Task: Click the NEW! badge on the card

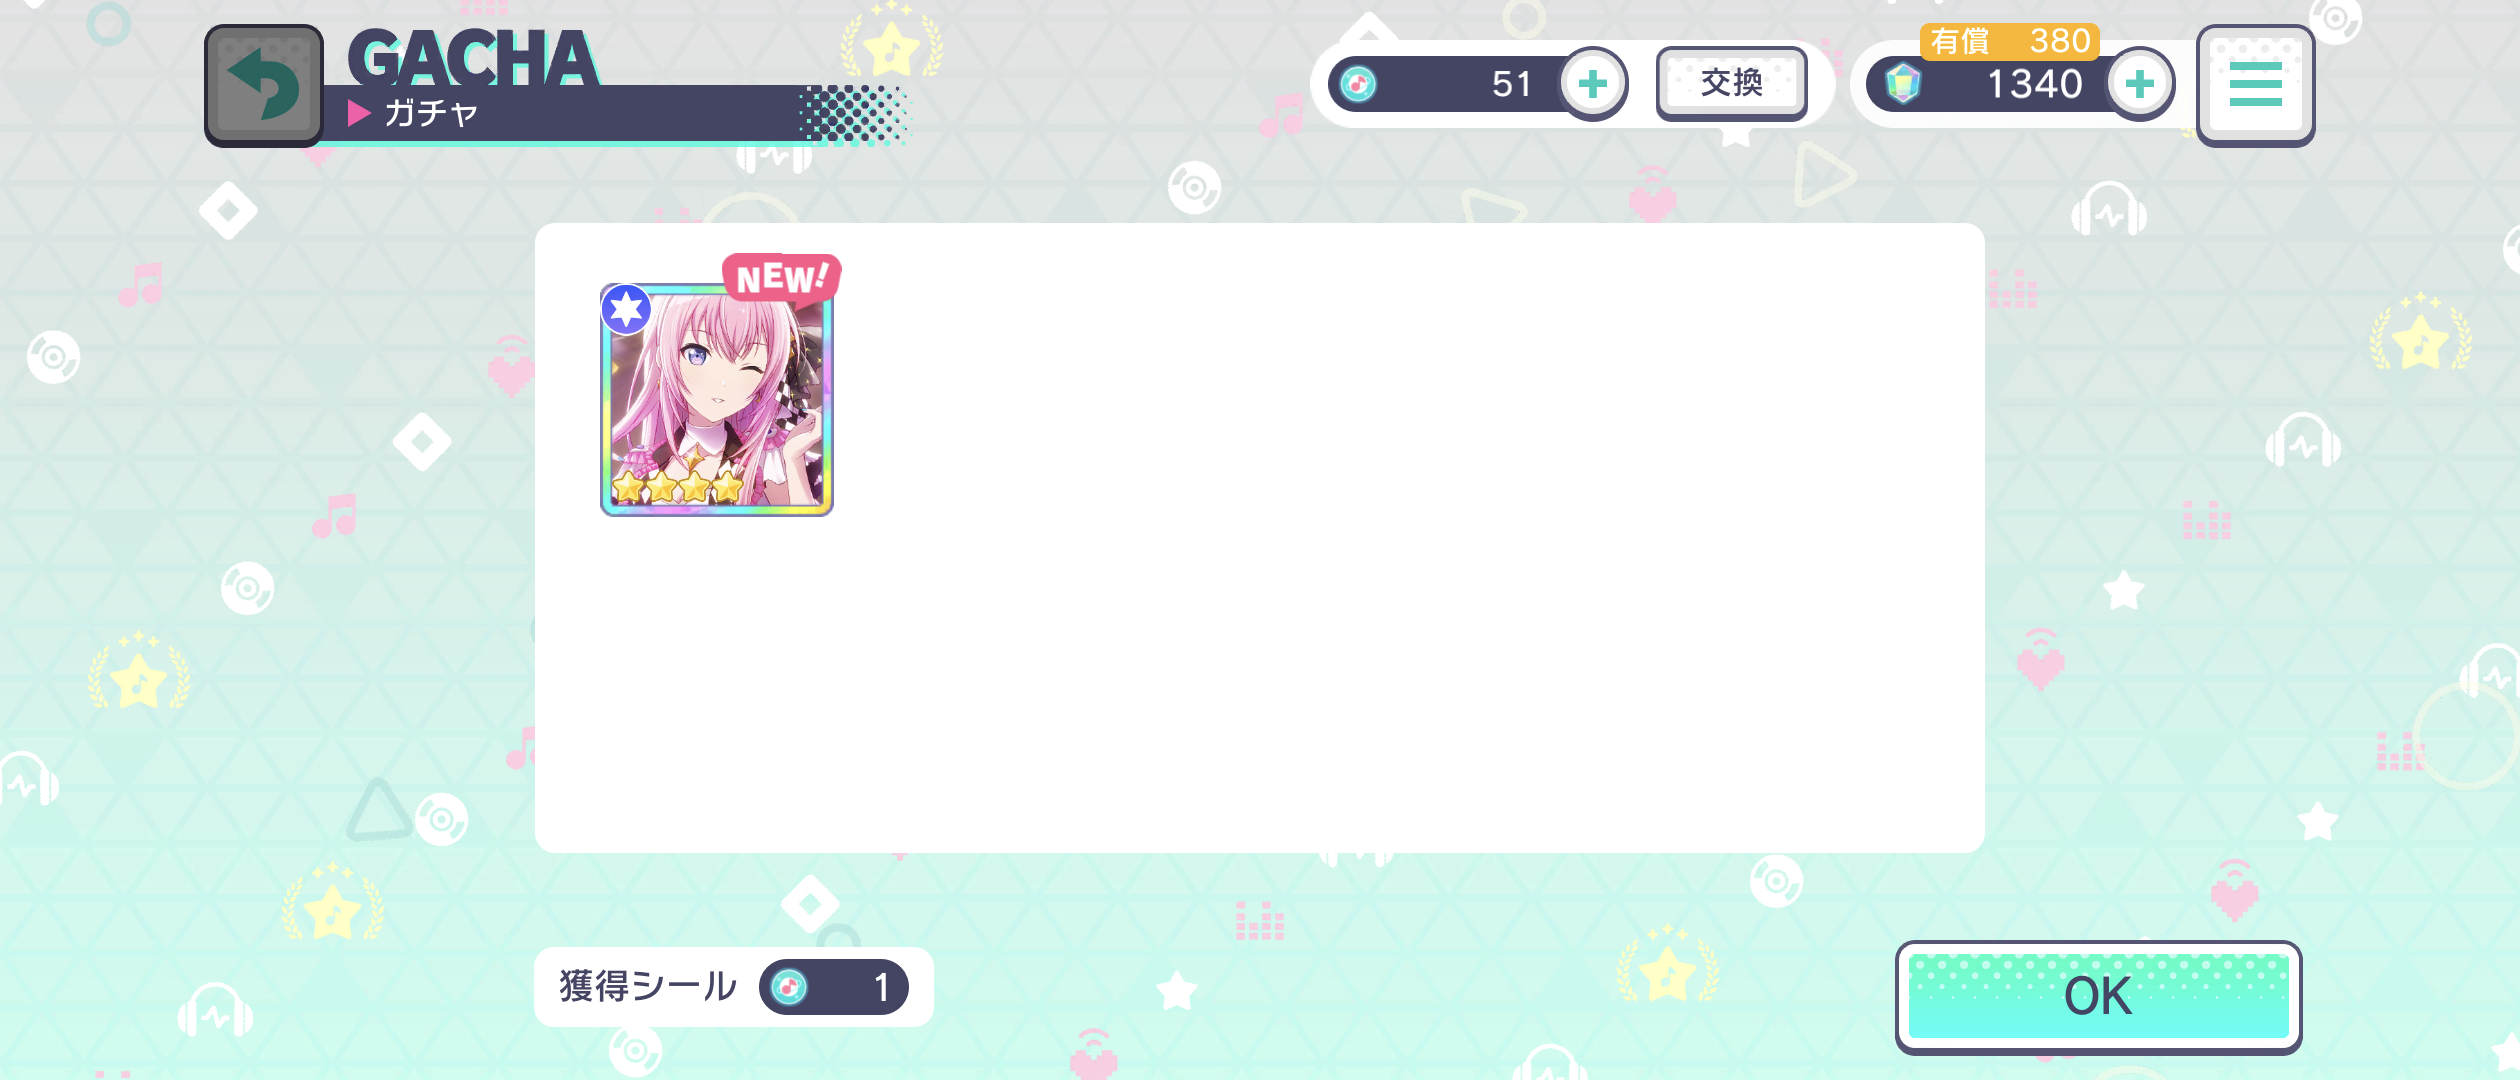Action: (x=781, y=277)
